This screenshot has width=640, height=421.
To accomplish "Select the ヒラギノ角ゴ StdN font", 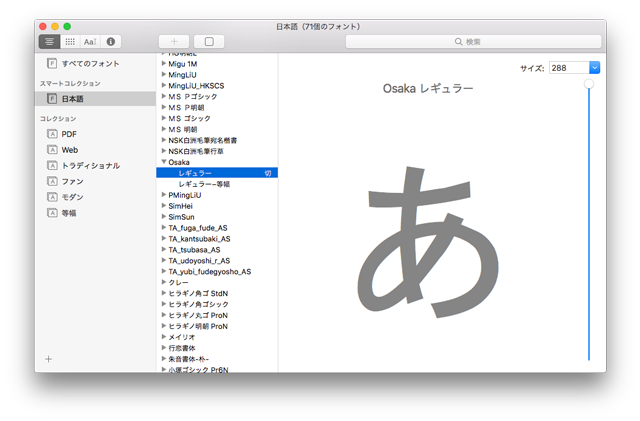I will [198, 294].
